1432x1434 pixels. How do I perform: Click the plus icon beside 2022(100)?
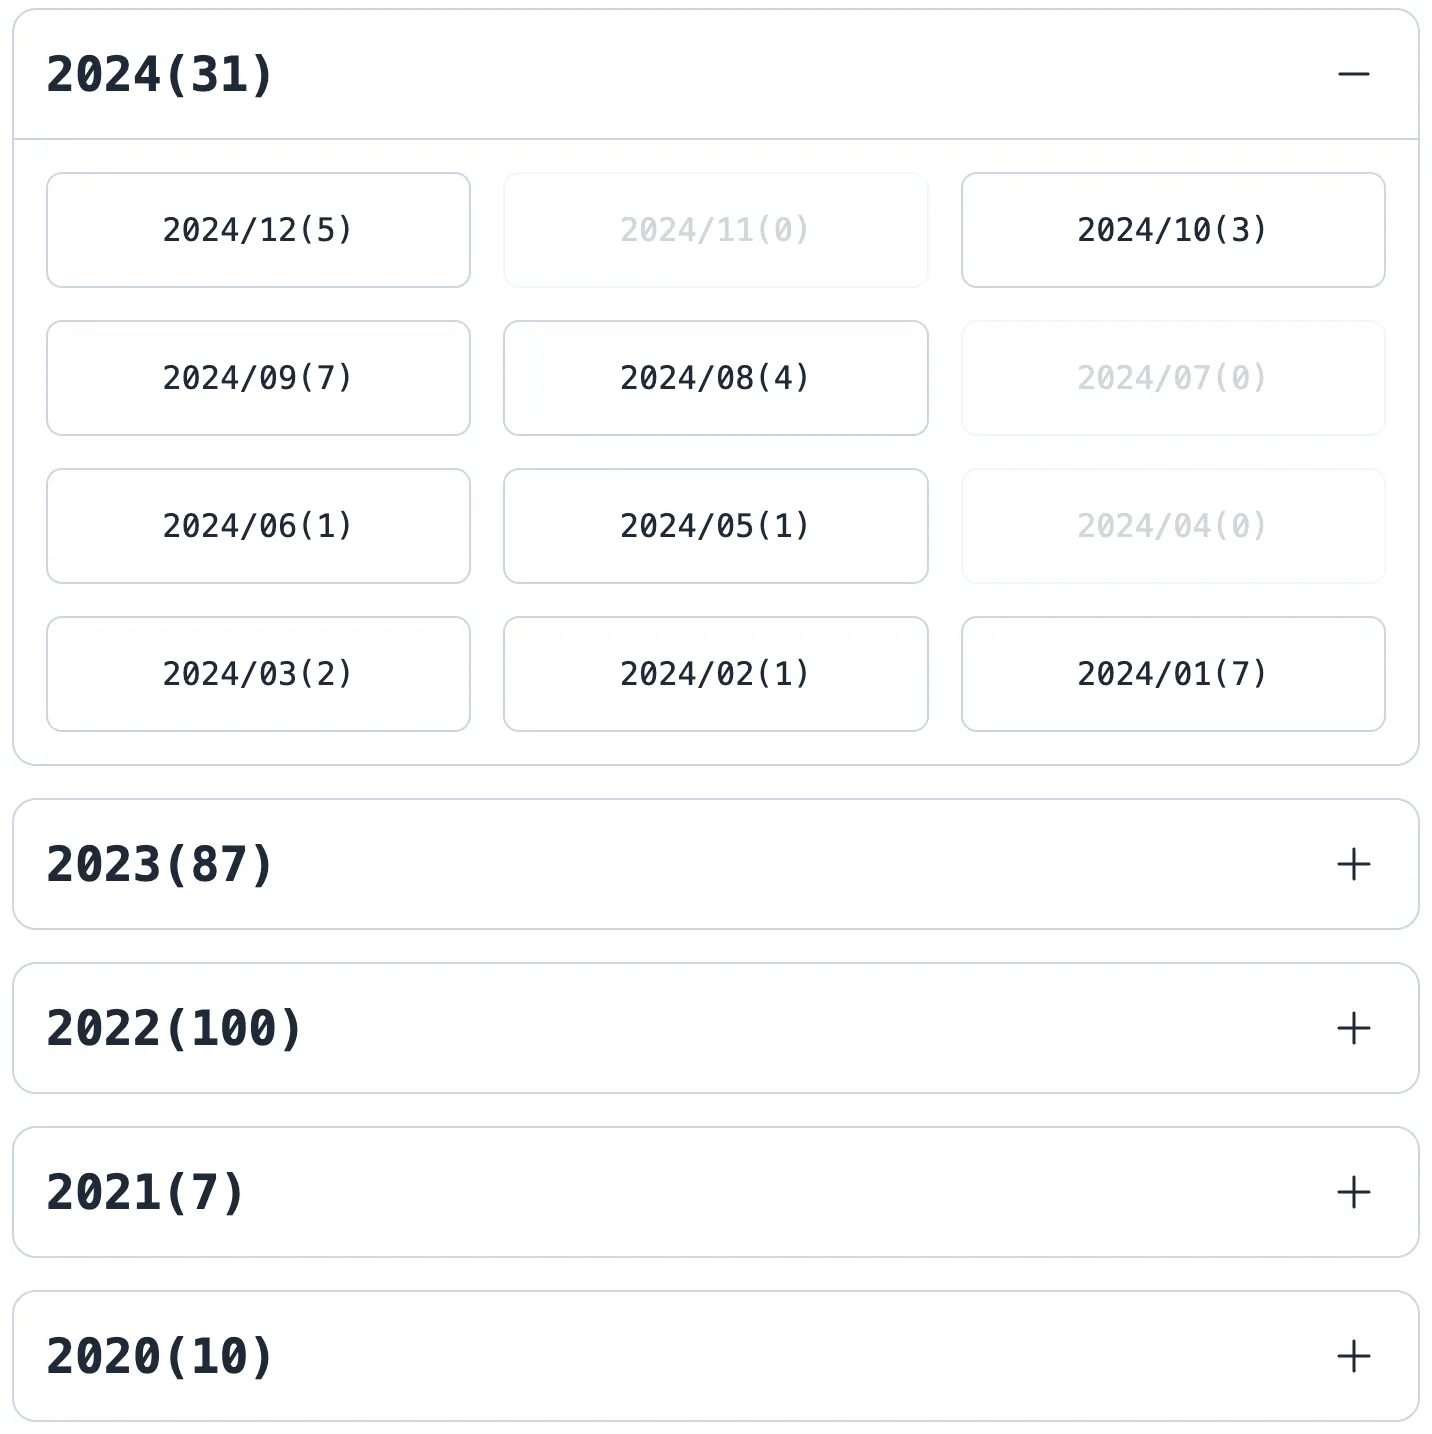click(1353, 1028)
